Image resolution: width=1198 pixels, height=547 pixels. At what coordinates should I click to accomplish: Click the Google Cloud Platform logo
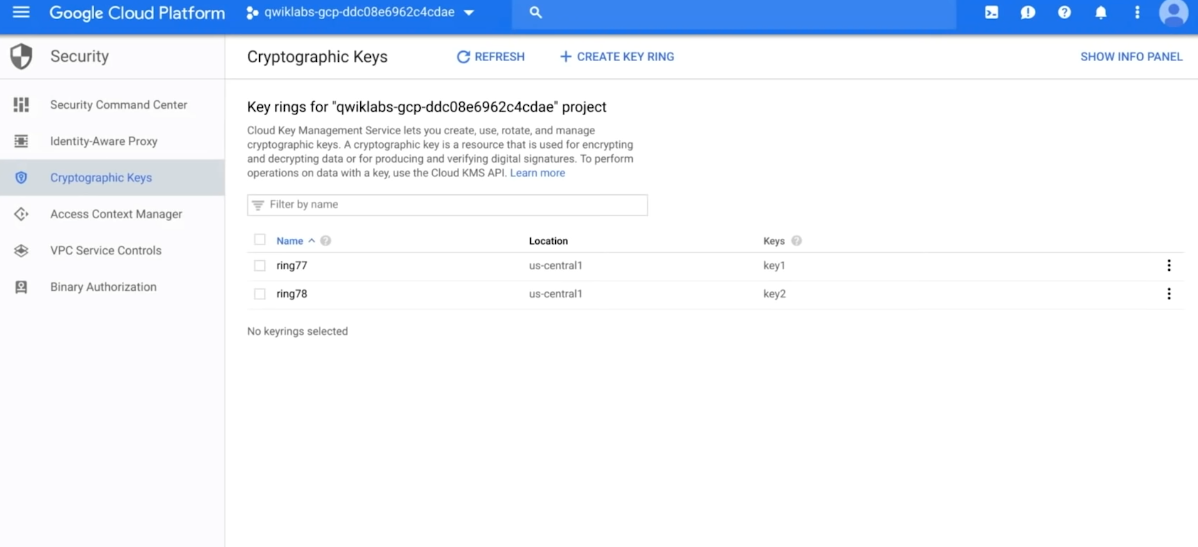(x=138, y=13)
